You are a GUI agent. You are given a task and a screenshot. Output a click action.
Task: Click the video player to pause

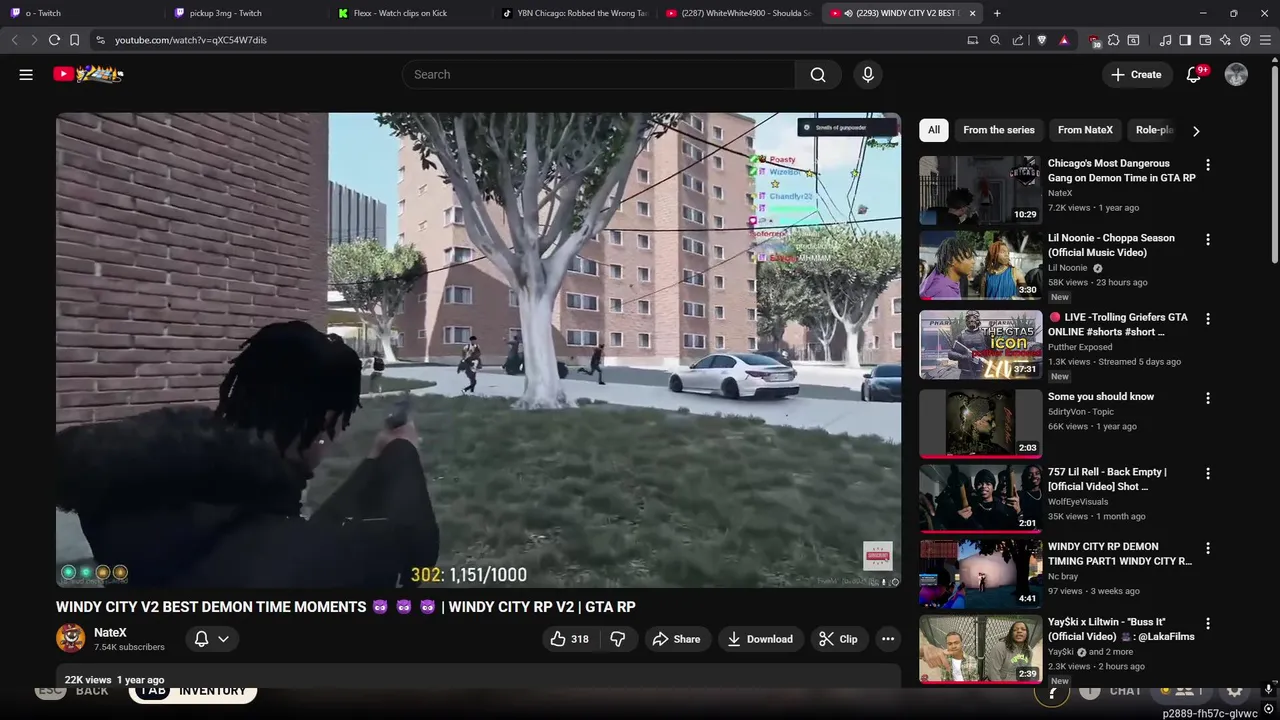click(x=478, y=349)
